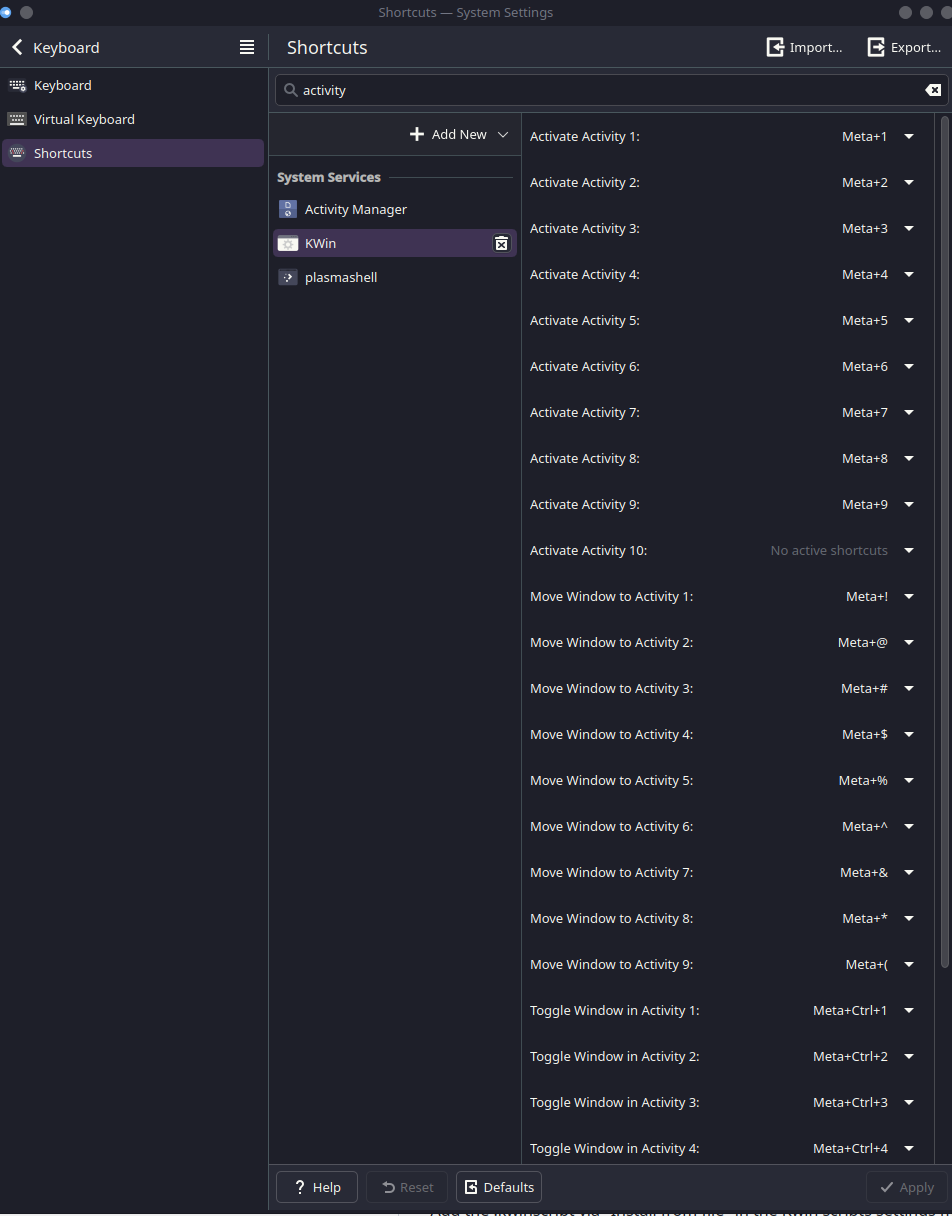This screenshot has height=1216, width=952.
Task: Expand Activate Activity 5 shortcut
Action: pos(909,320)
